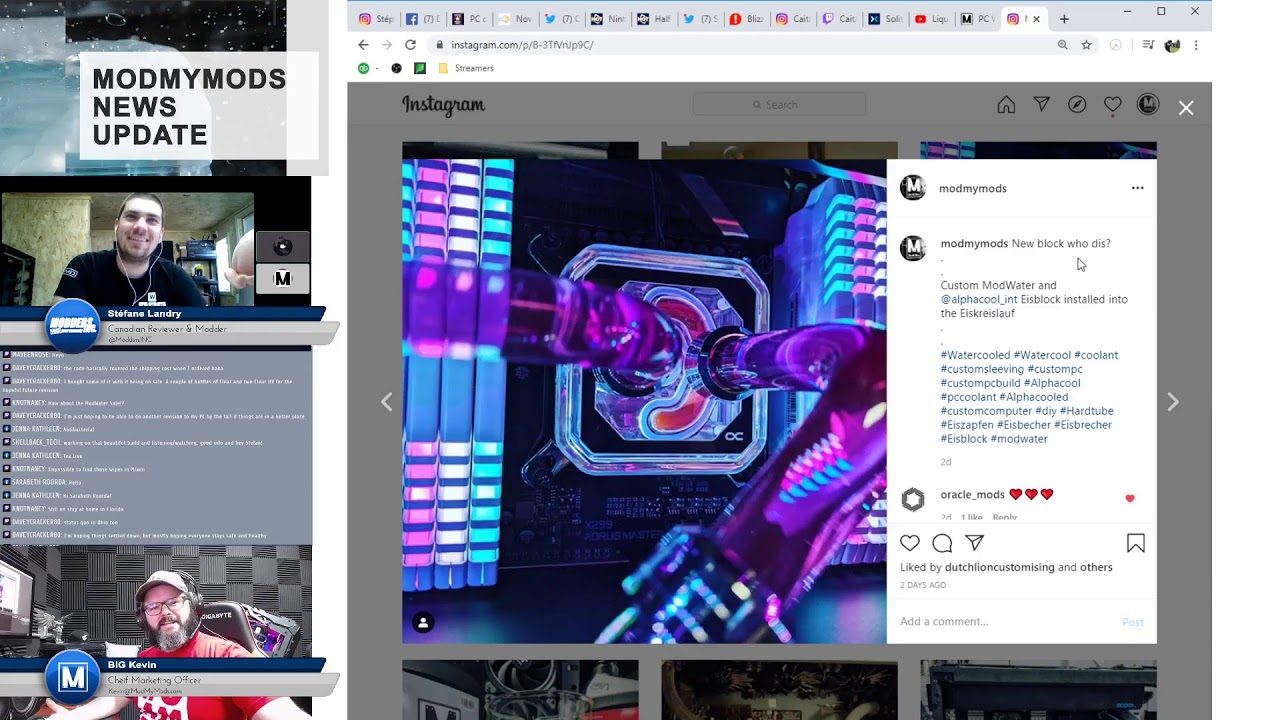Click the Post comment button
This screenshot has width=1280, height=720.
click(1133, 622)
